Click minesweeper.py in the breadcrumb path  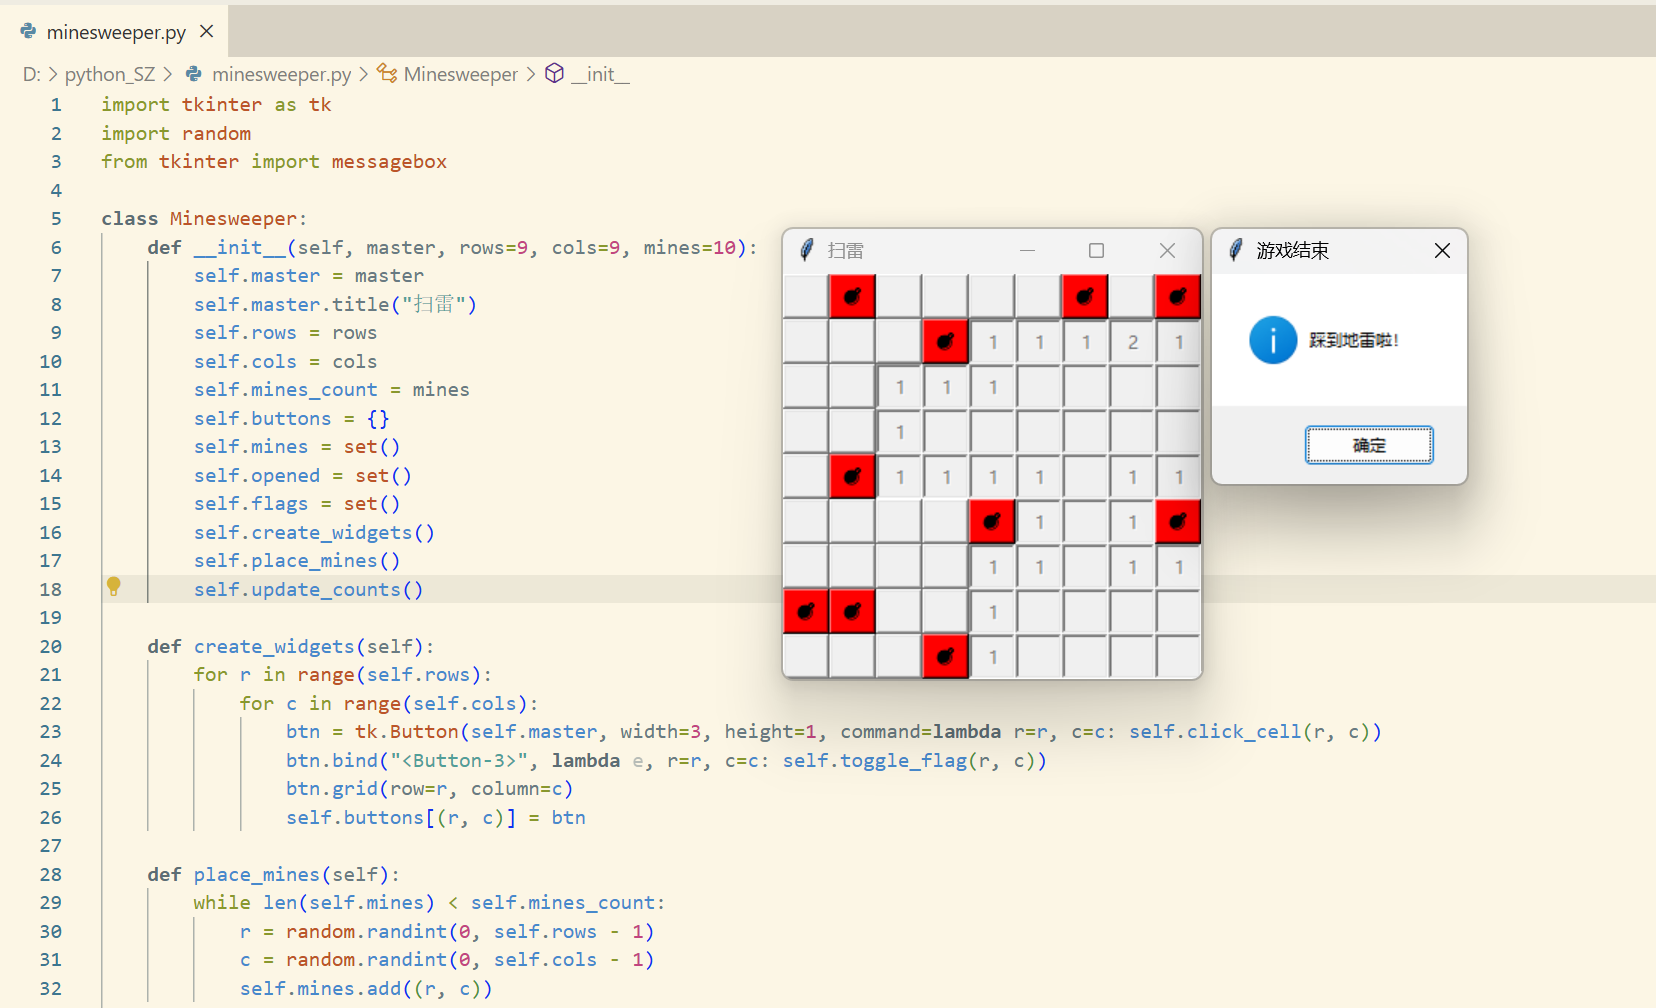point(281,74)
